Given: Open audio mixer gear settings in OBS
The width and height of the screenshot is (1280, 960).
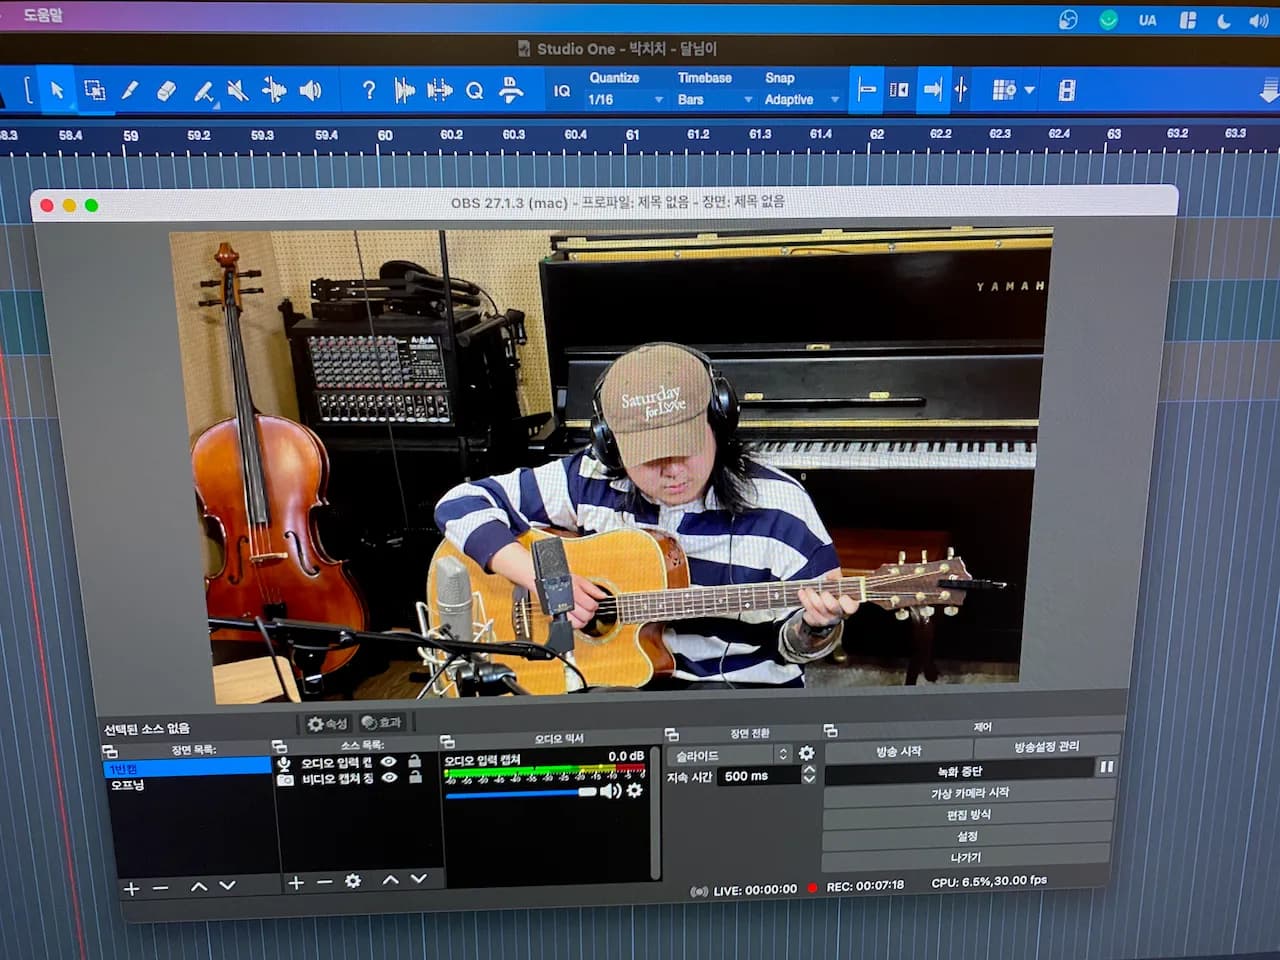Looking at the screenshot, I should click(x=634, y=790).
